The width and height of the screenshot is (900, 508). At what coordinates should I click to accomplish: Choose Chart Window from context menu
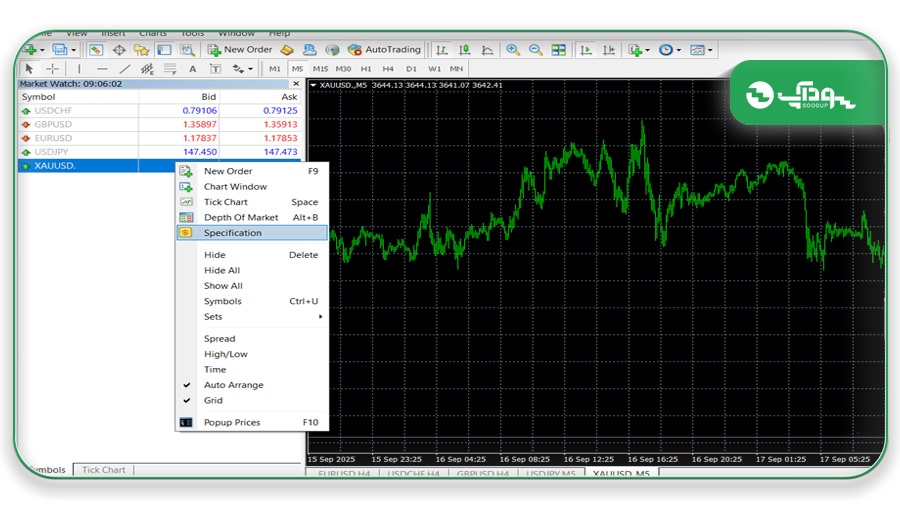pyautogui.click(x=252, y=187)
